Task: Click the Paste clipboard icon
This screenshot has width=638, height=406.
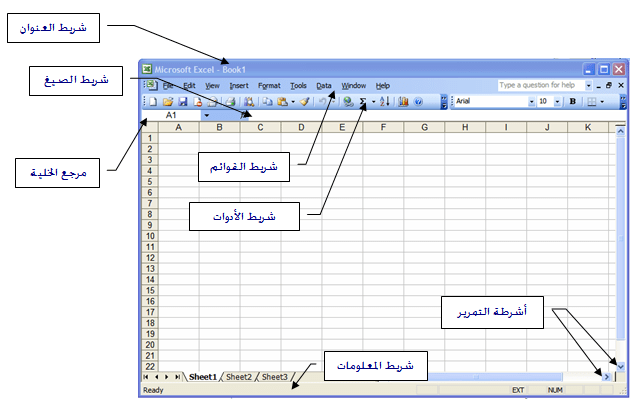Action: tap(282, 102)
